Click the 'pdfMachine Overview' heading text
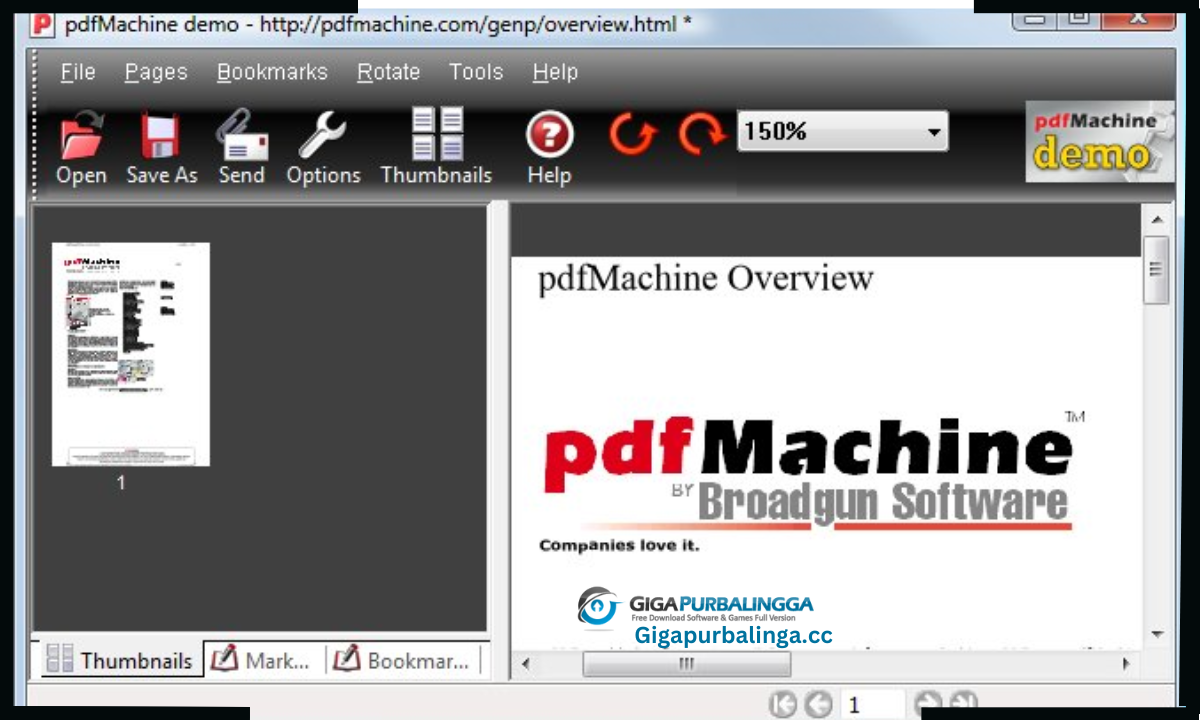Image resolution: width=1200 pixels, height=720 pixels. point(706,278)
